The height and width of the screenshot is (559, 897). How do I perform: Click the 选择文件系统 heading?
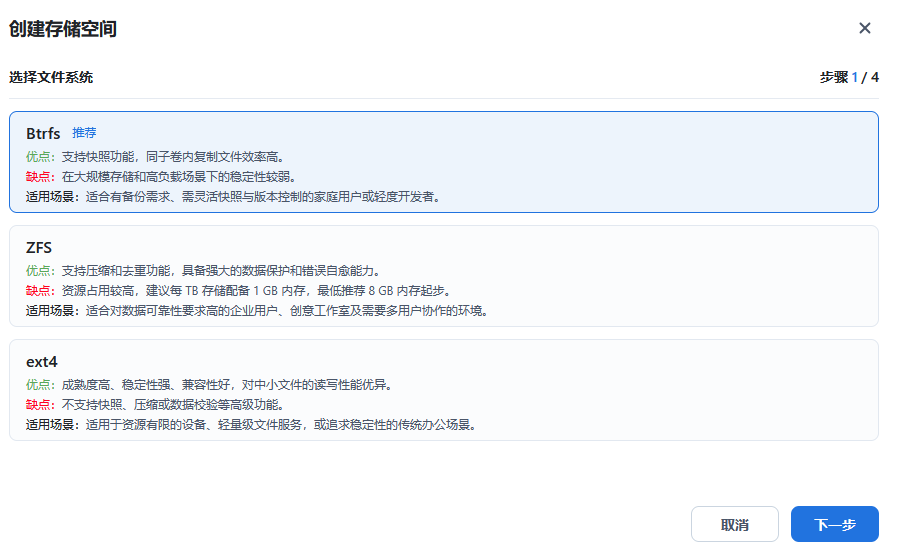tap(51, 77)
